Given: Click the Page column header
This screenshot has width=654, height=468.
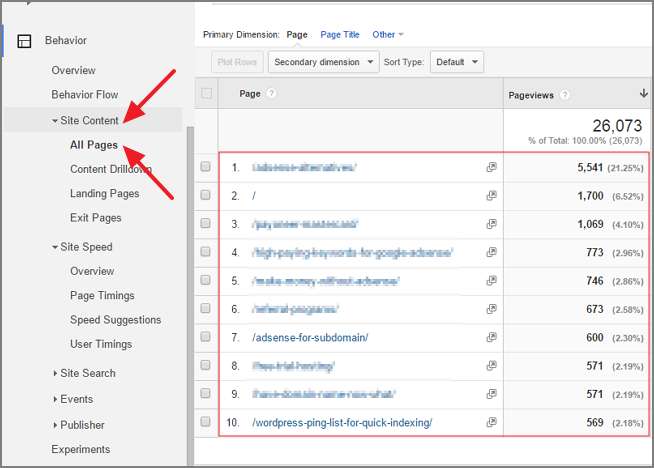Looking at the screenshot, I should [250, 94].
